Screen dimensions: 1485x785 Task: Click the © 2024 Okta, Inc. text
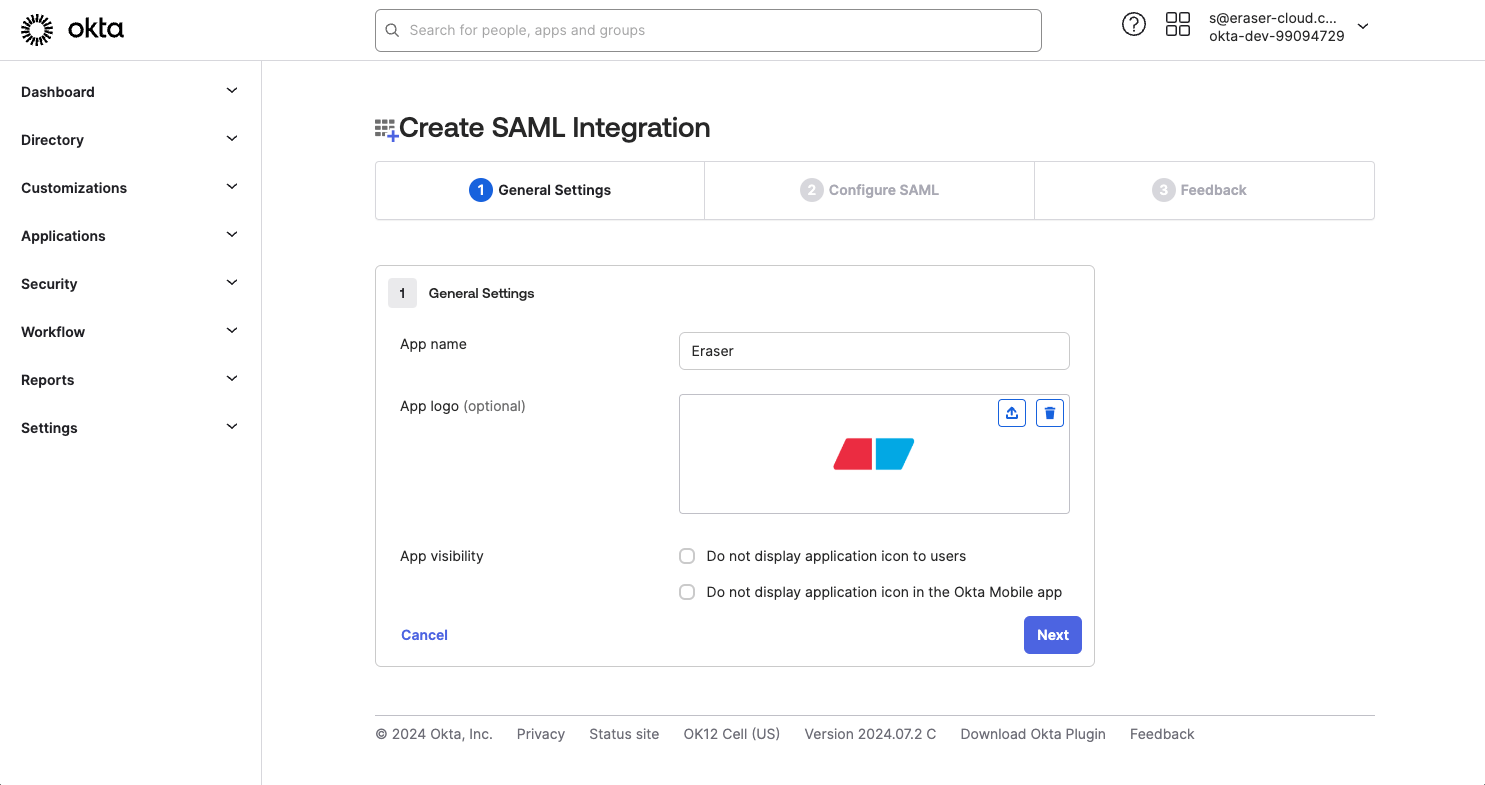coord(434,734)
